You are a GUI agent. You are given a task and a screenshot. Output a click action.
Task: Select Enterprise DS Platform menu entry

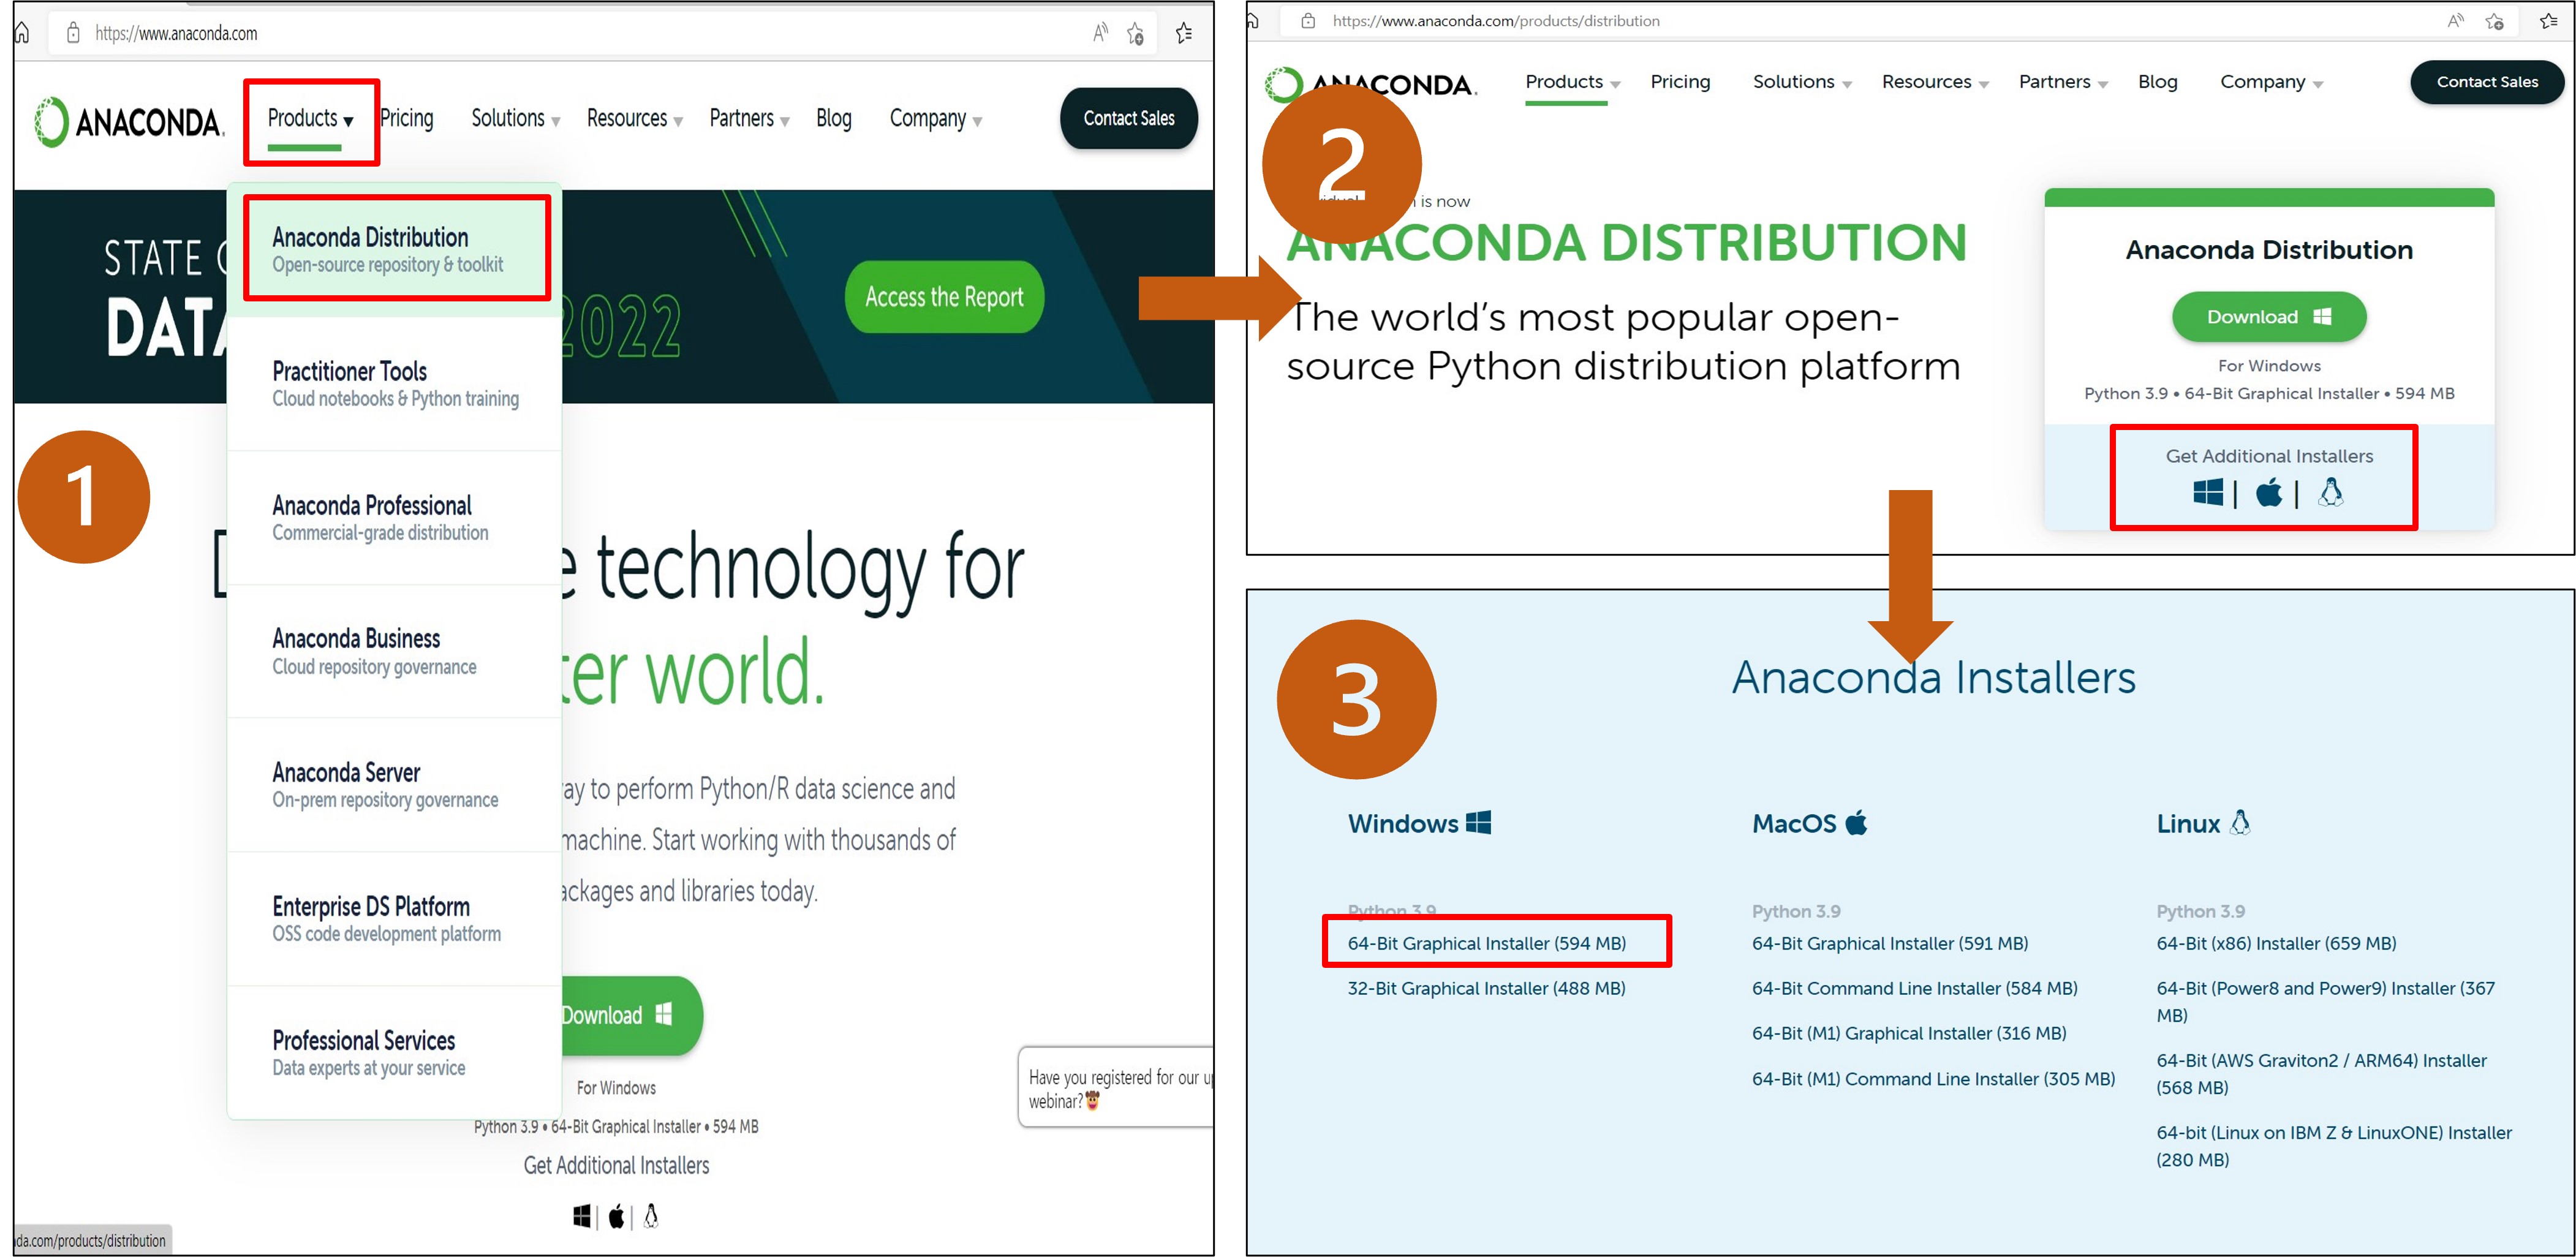395,919
